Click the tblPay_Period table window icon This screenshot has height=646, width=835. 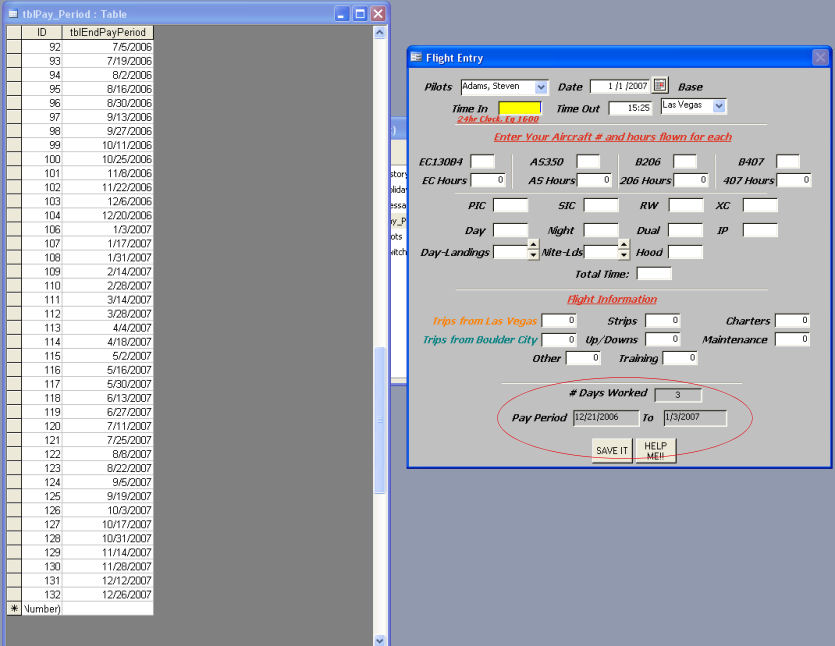click(12, 14)
